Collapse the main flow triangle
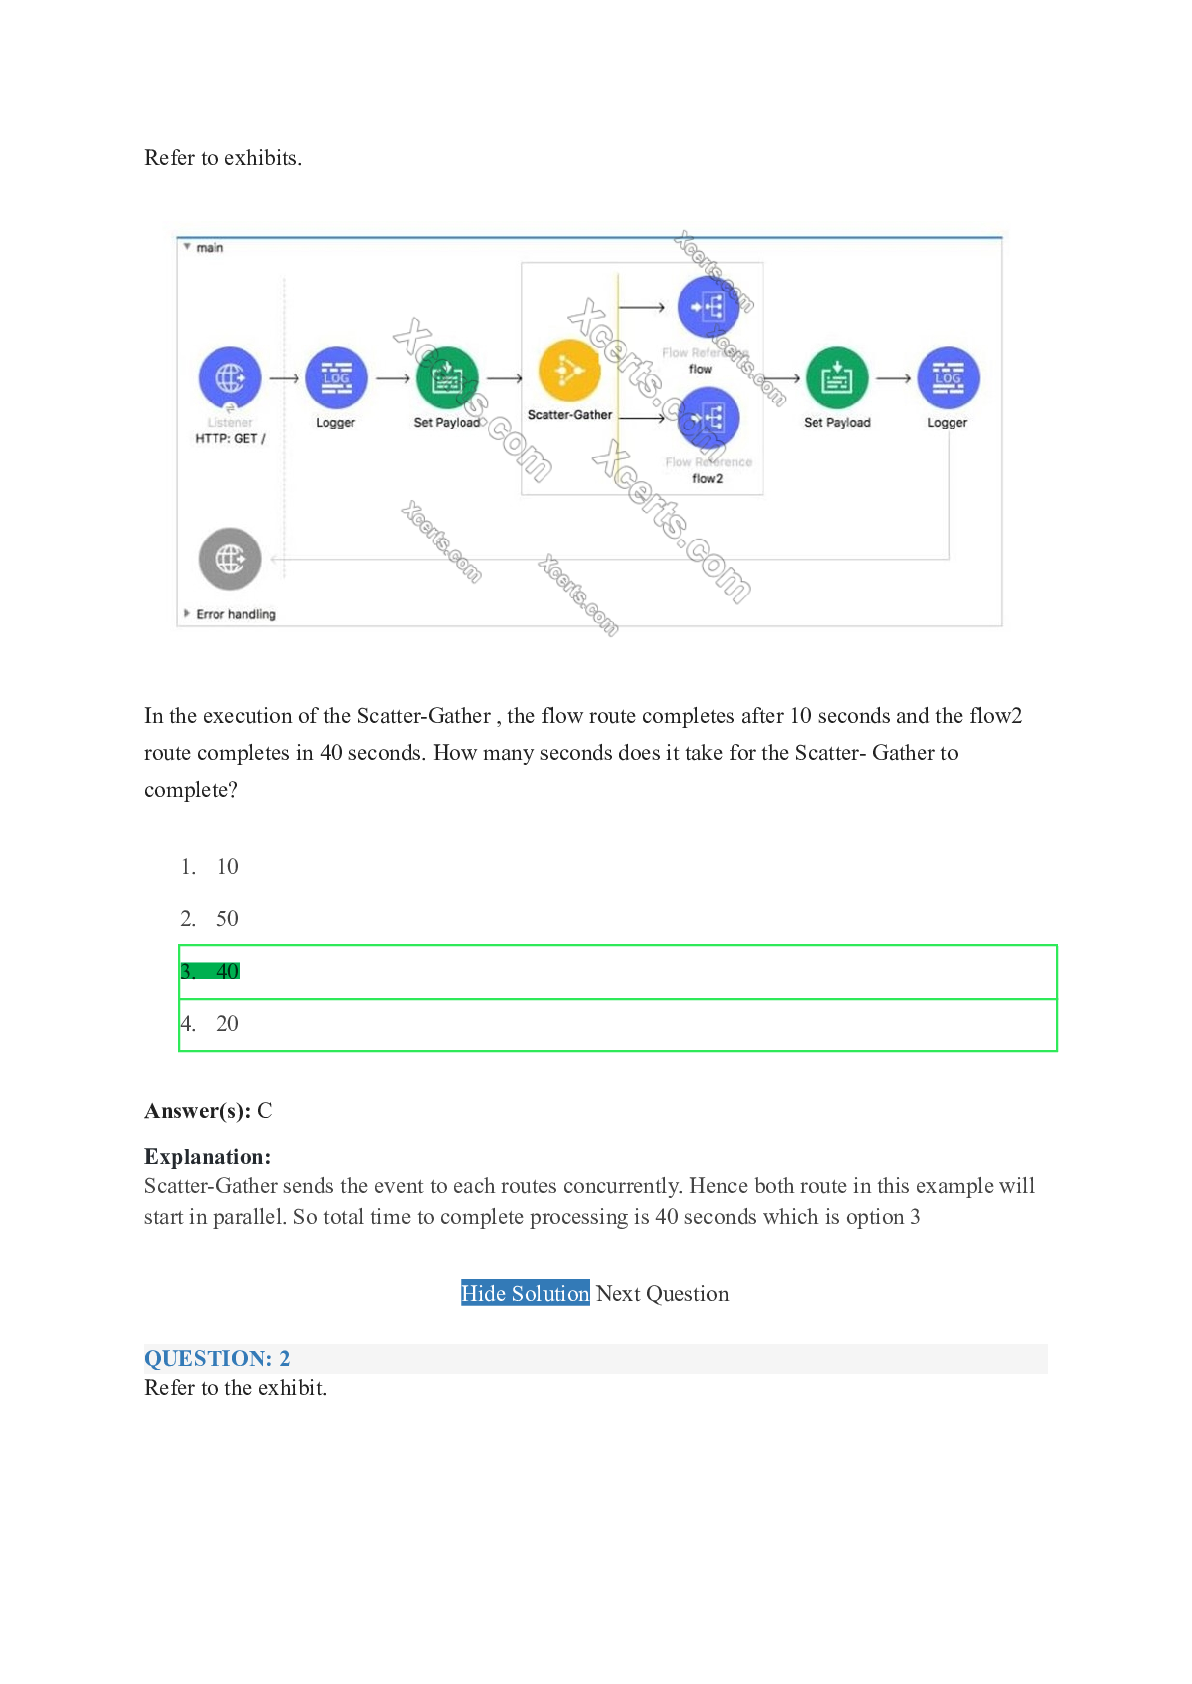1192x1684 pixels. pyautogui.click(x=187, y=247)
